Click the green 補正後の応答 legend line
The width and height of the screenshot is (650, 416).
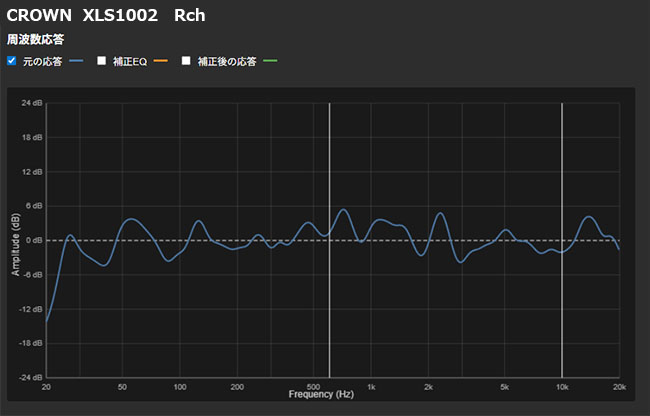tap(270, 61)
